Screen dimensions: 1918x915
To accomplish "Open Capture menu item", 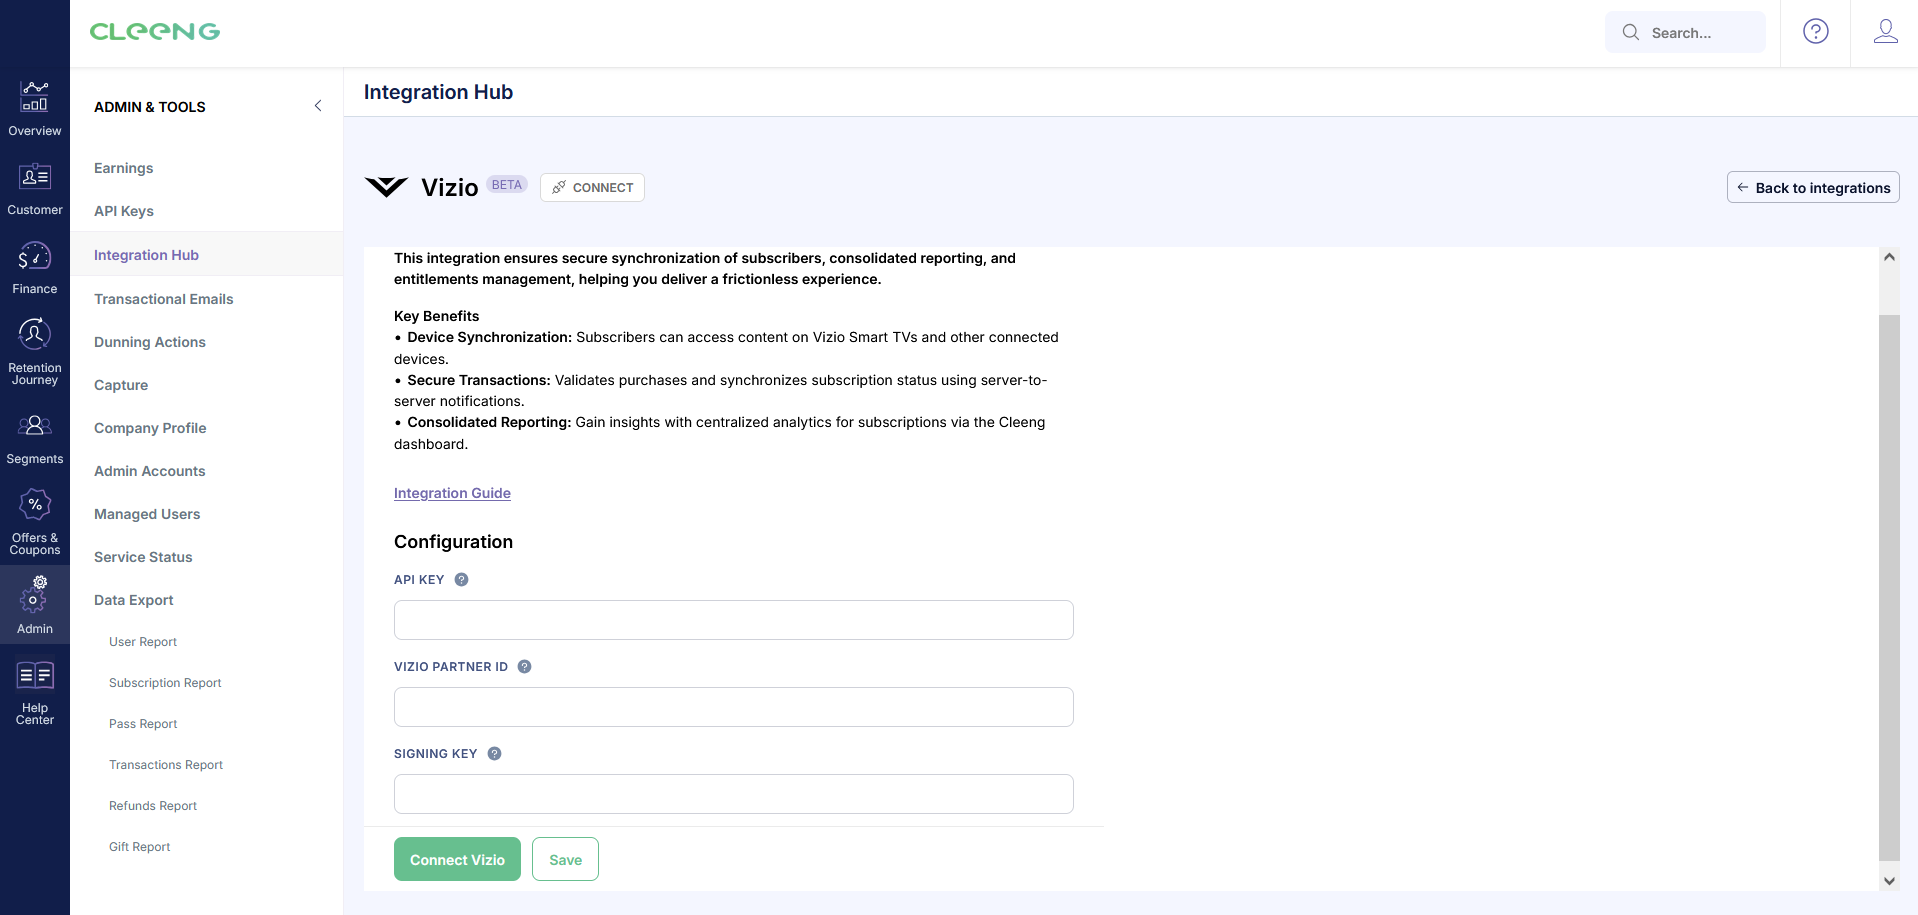I will (x=121, y=385).
